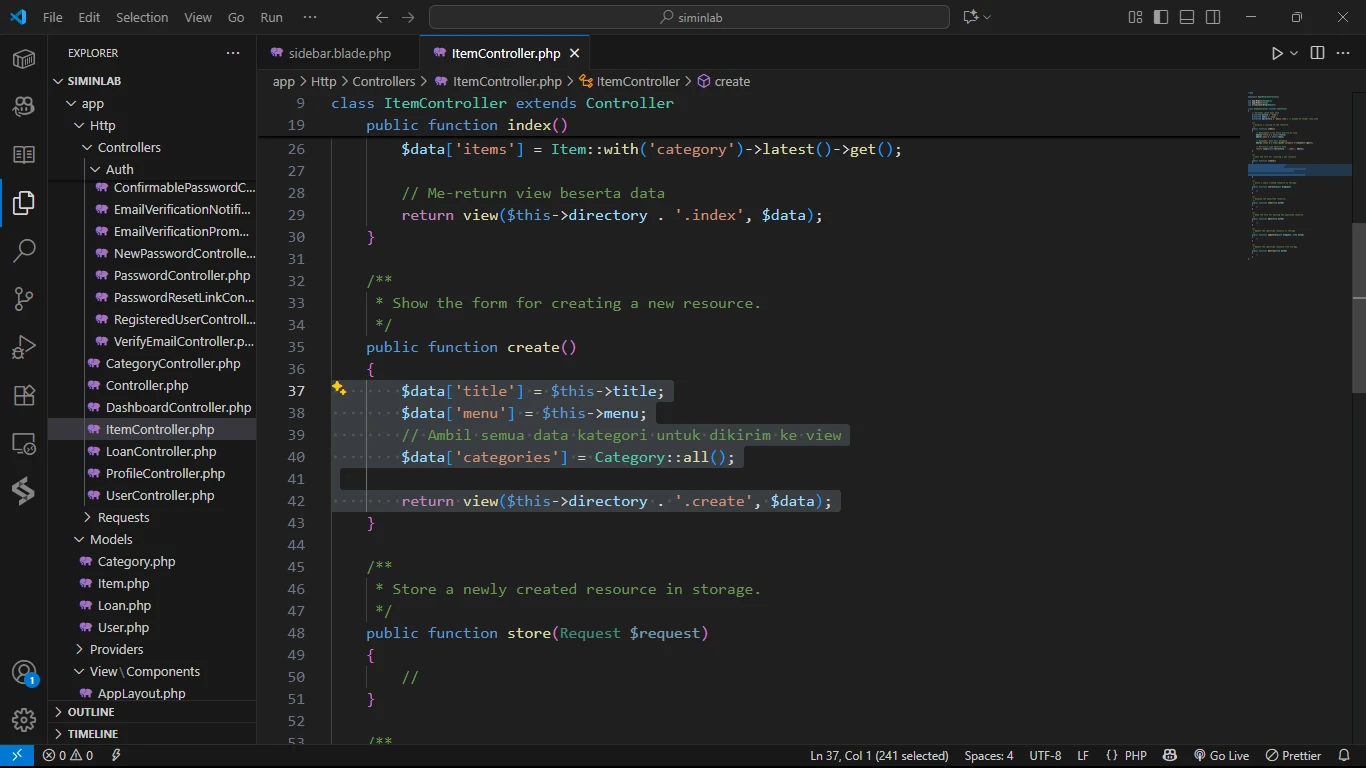Image resolution: width=1366 pixels, height=768 pixels.
Task: Expand the Requests folder
Action: coord(123,517)
